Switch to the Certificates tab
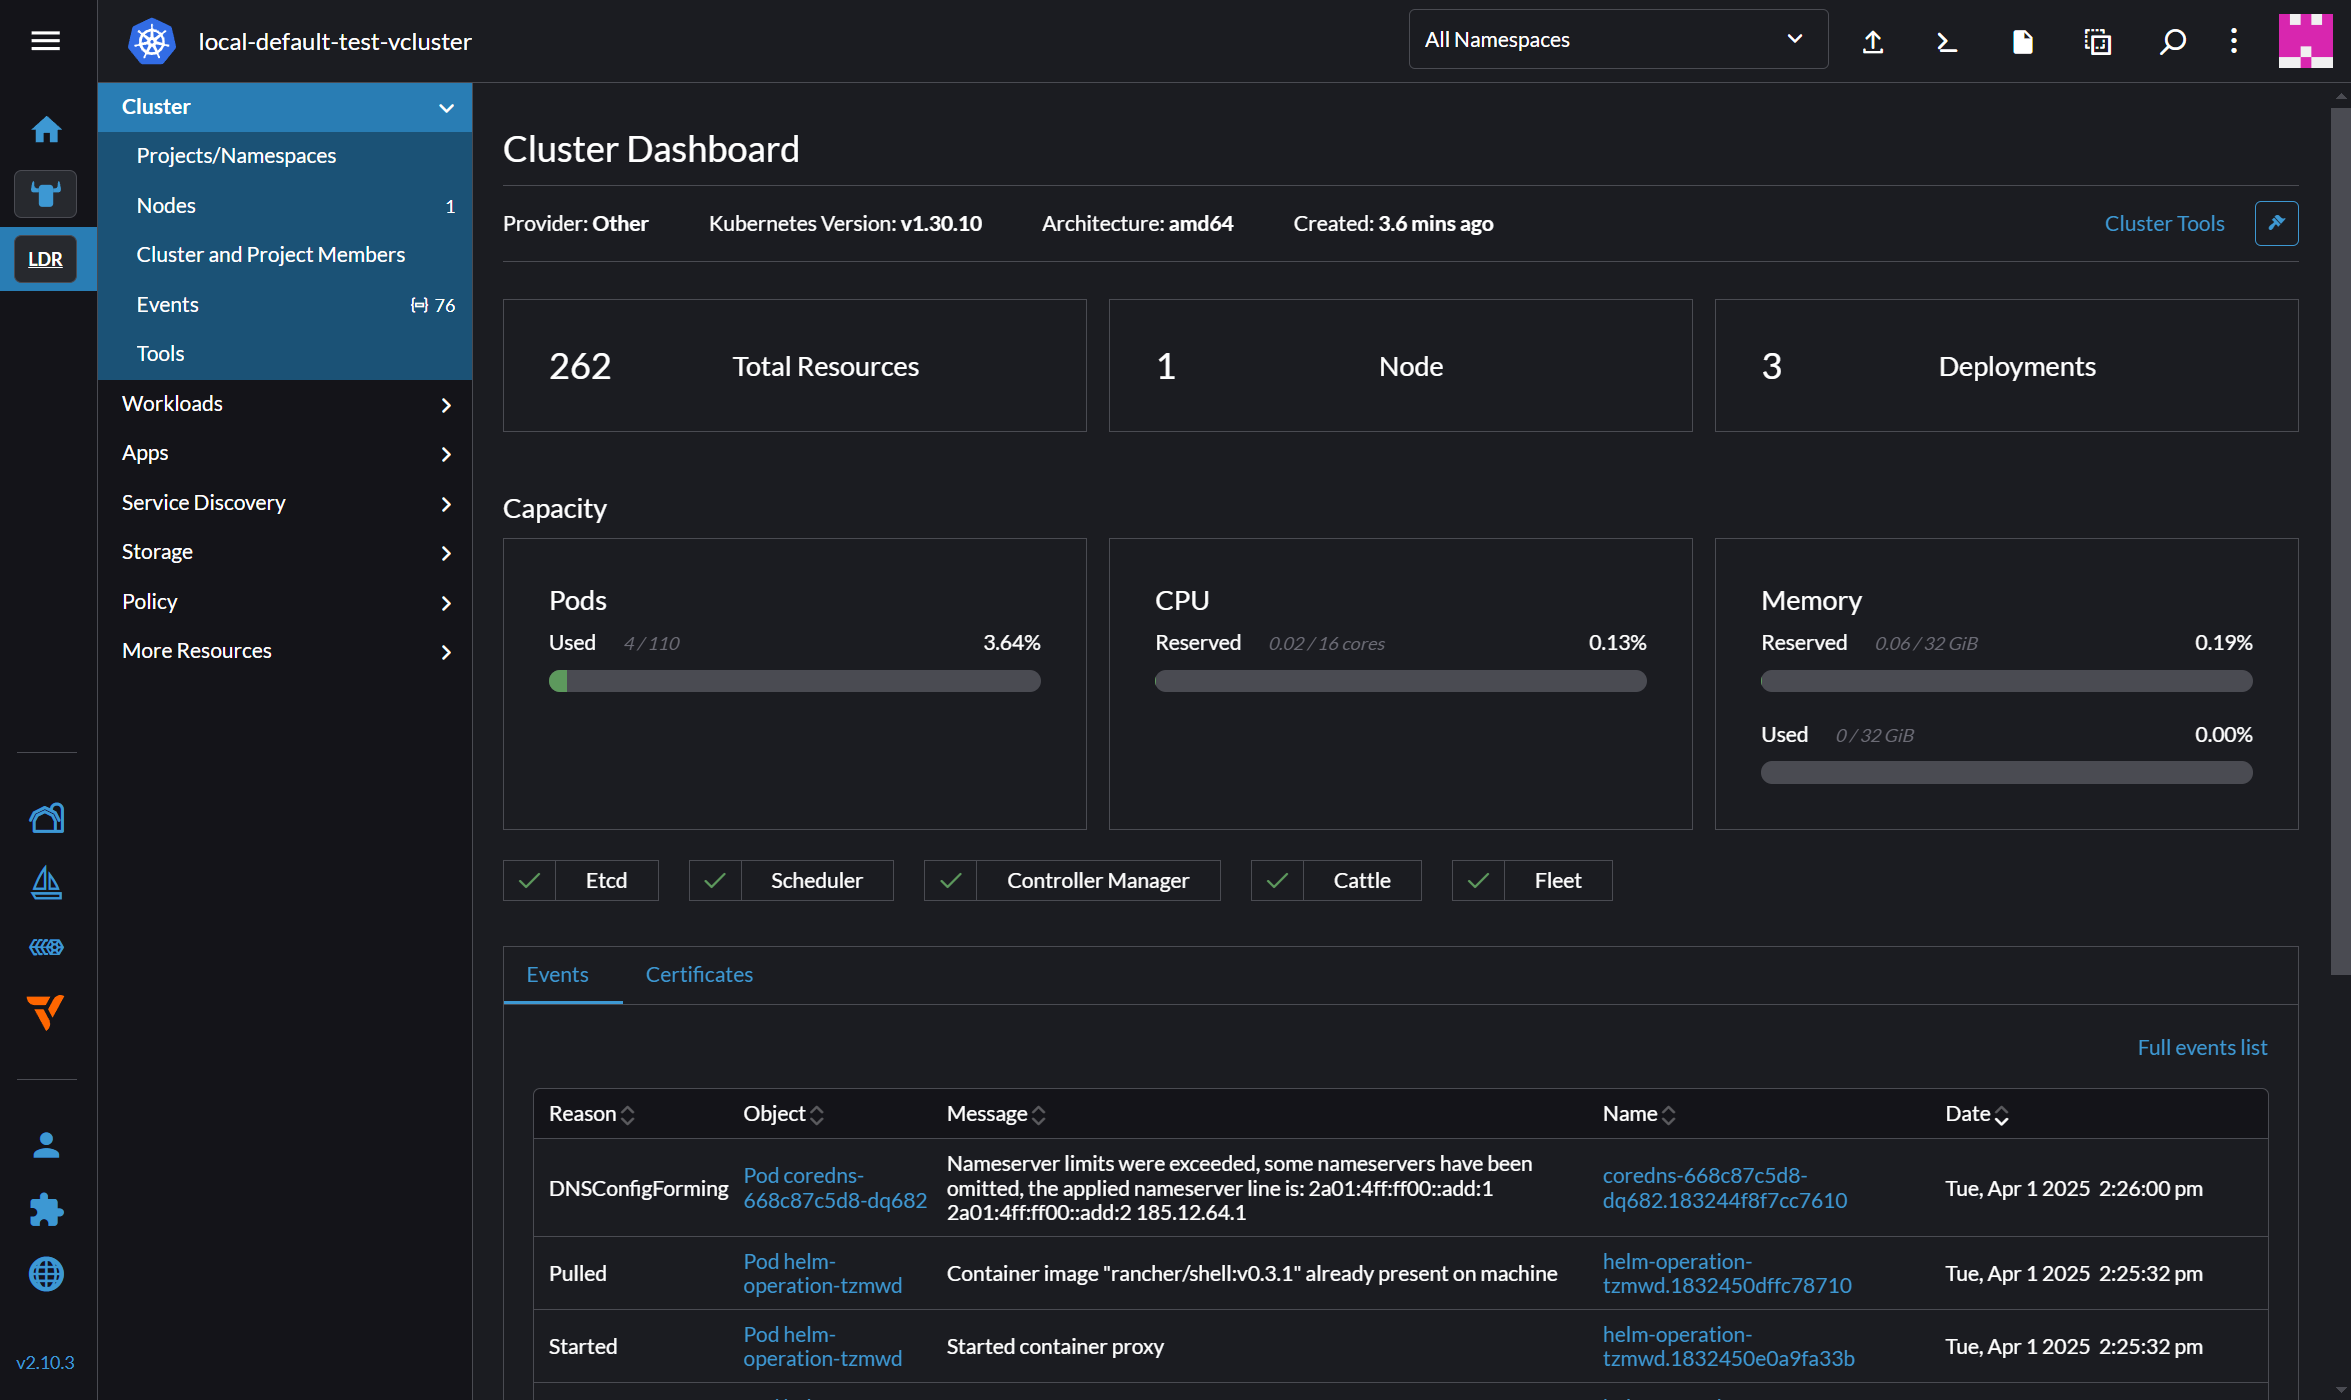This screenshot has width=2351, height=1400. [699, 975]
